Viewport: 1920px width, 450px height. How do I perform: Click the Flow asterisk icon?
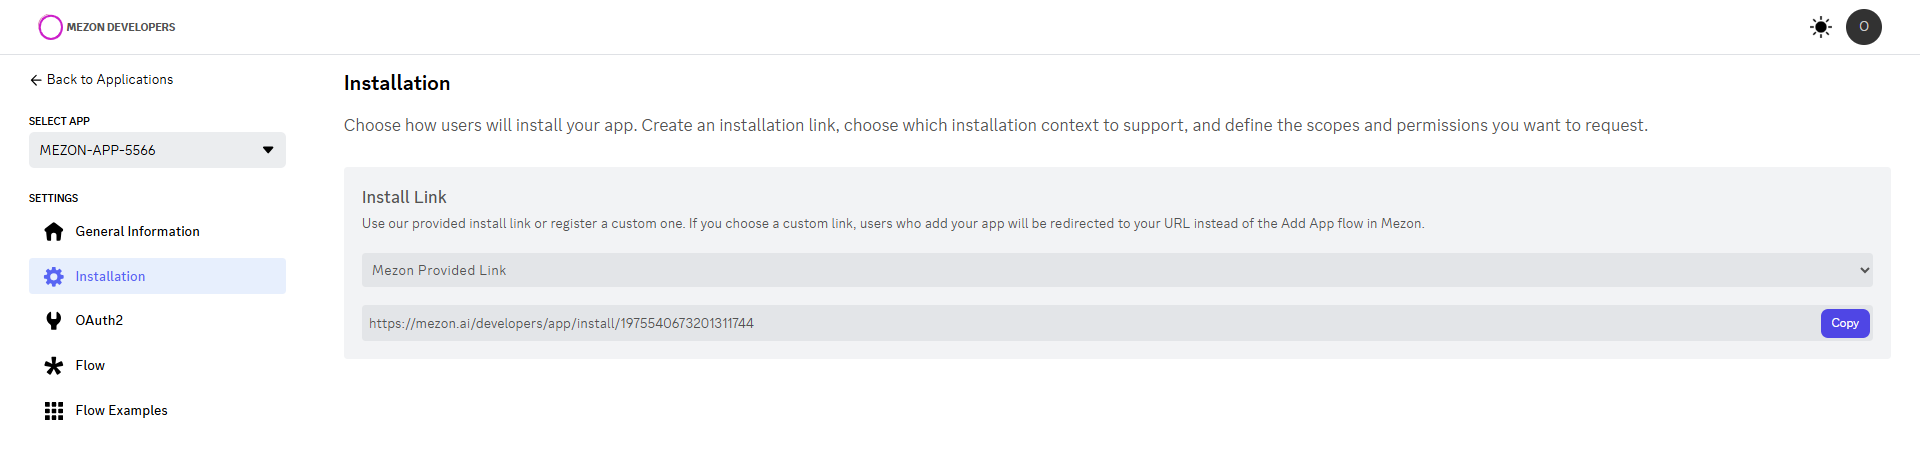54,366
